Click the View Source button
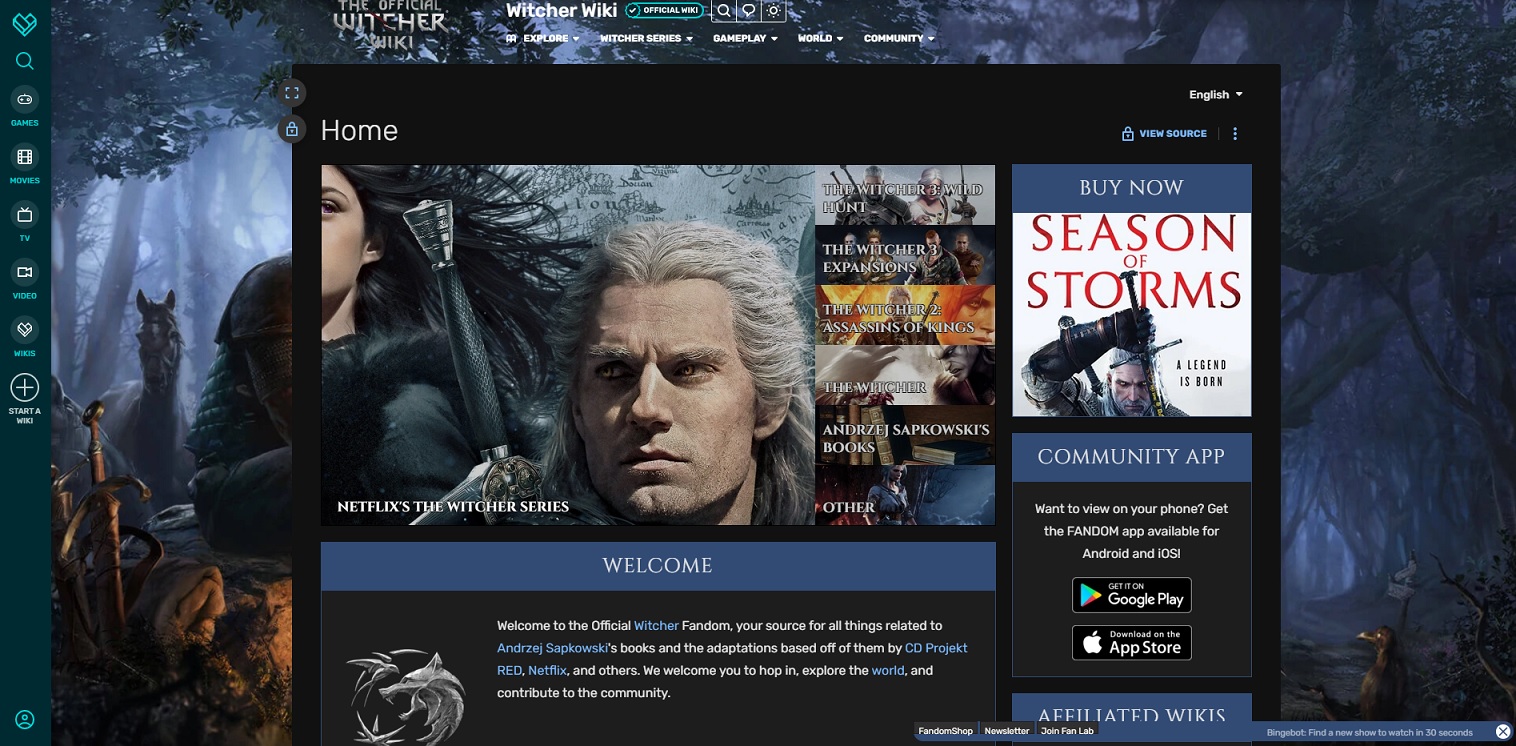This screenshot has height=746, width=1516. tap(1164, 133)
